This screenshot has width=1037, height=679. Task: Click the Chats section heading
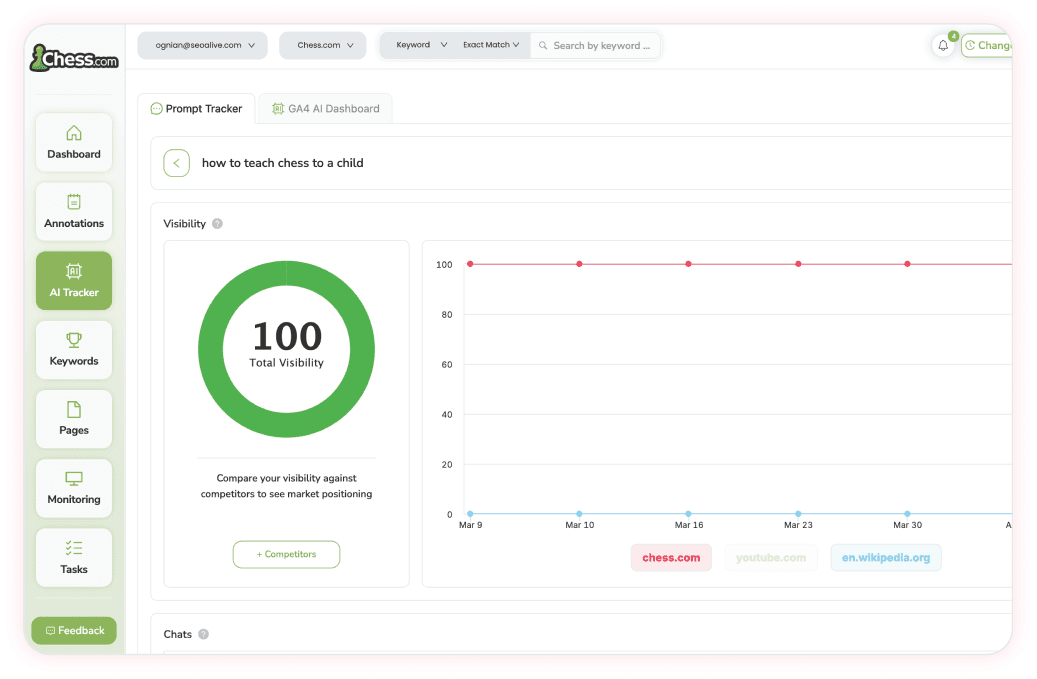tap(178, 634)
